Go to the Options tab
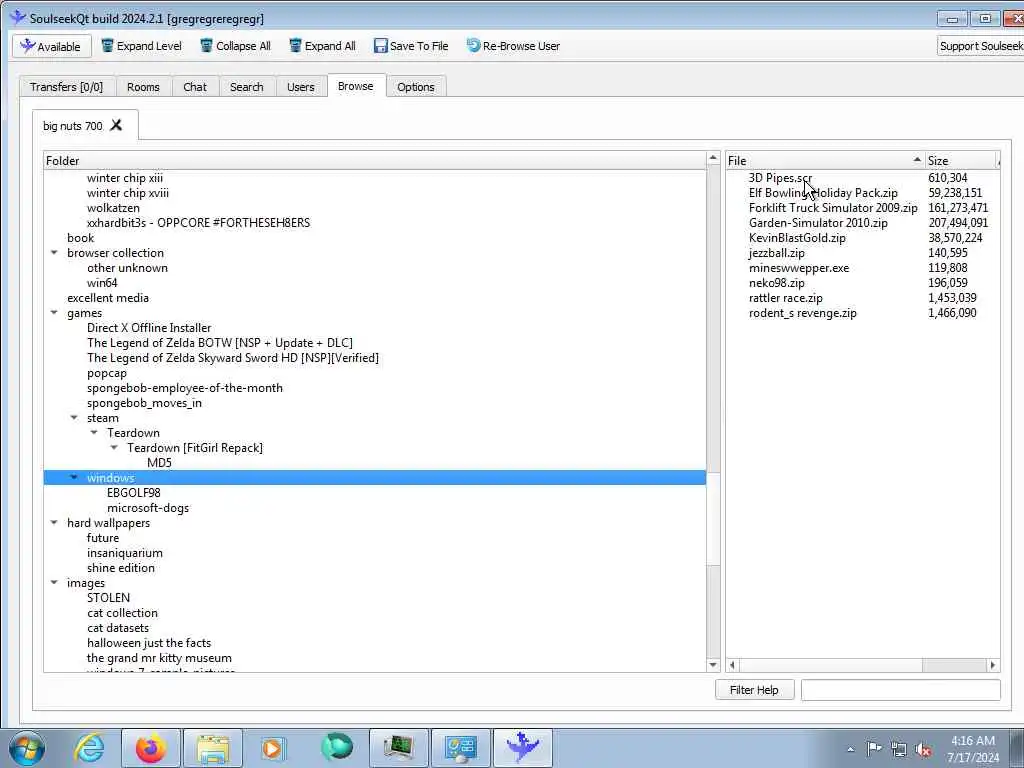The height and width of the screenshot is (768, 1024). 415,87
